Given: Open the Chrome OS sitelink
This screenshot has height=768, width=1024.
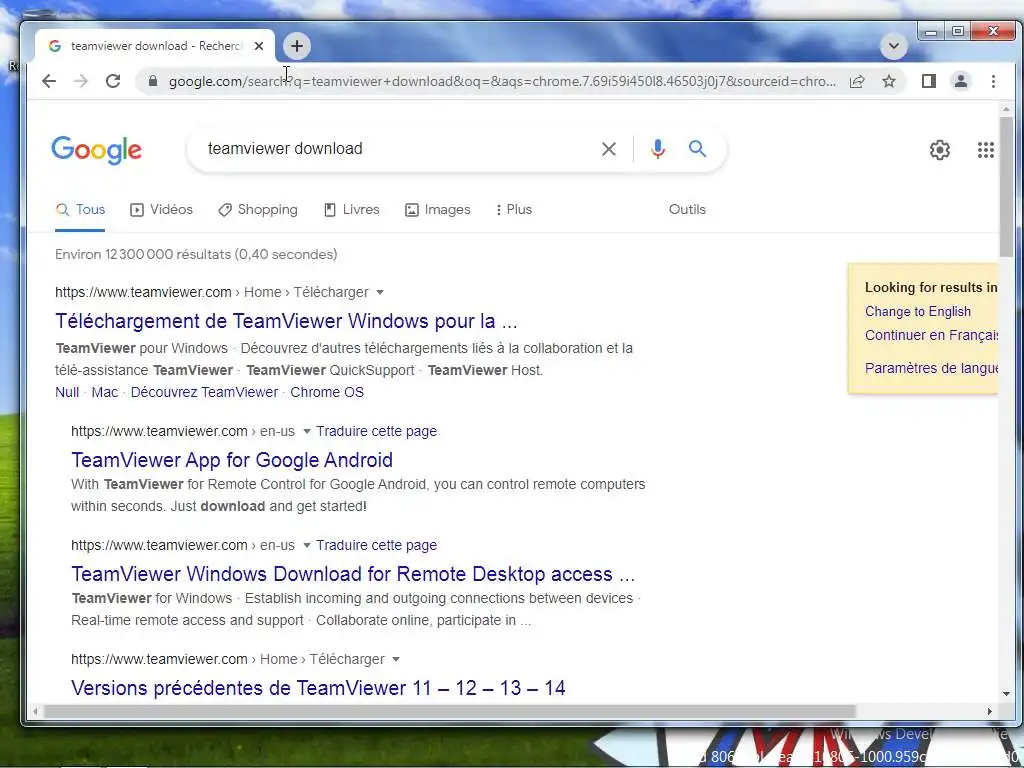Looking at the screenshot, I should pos(327,392).
